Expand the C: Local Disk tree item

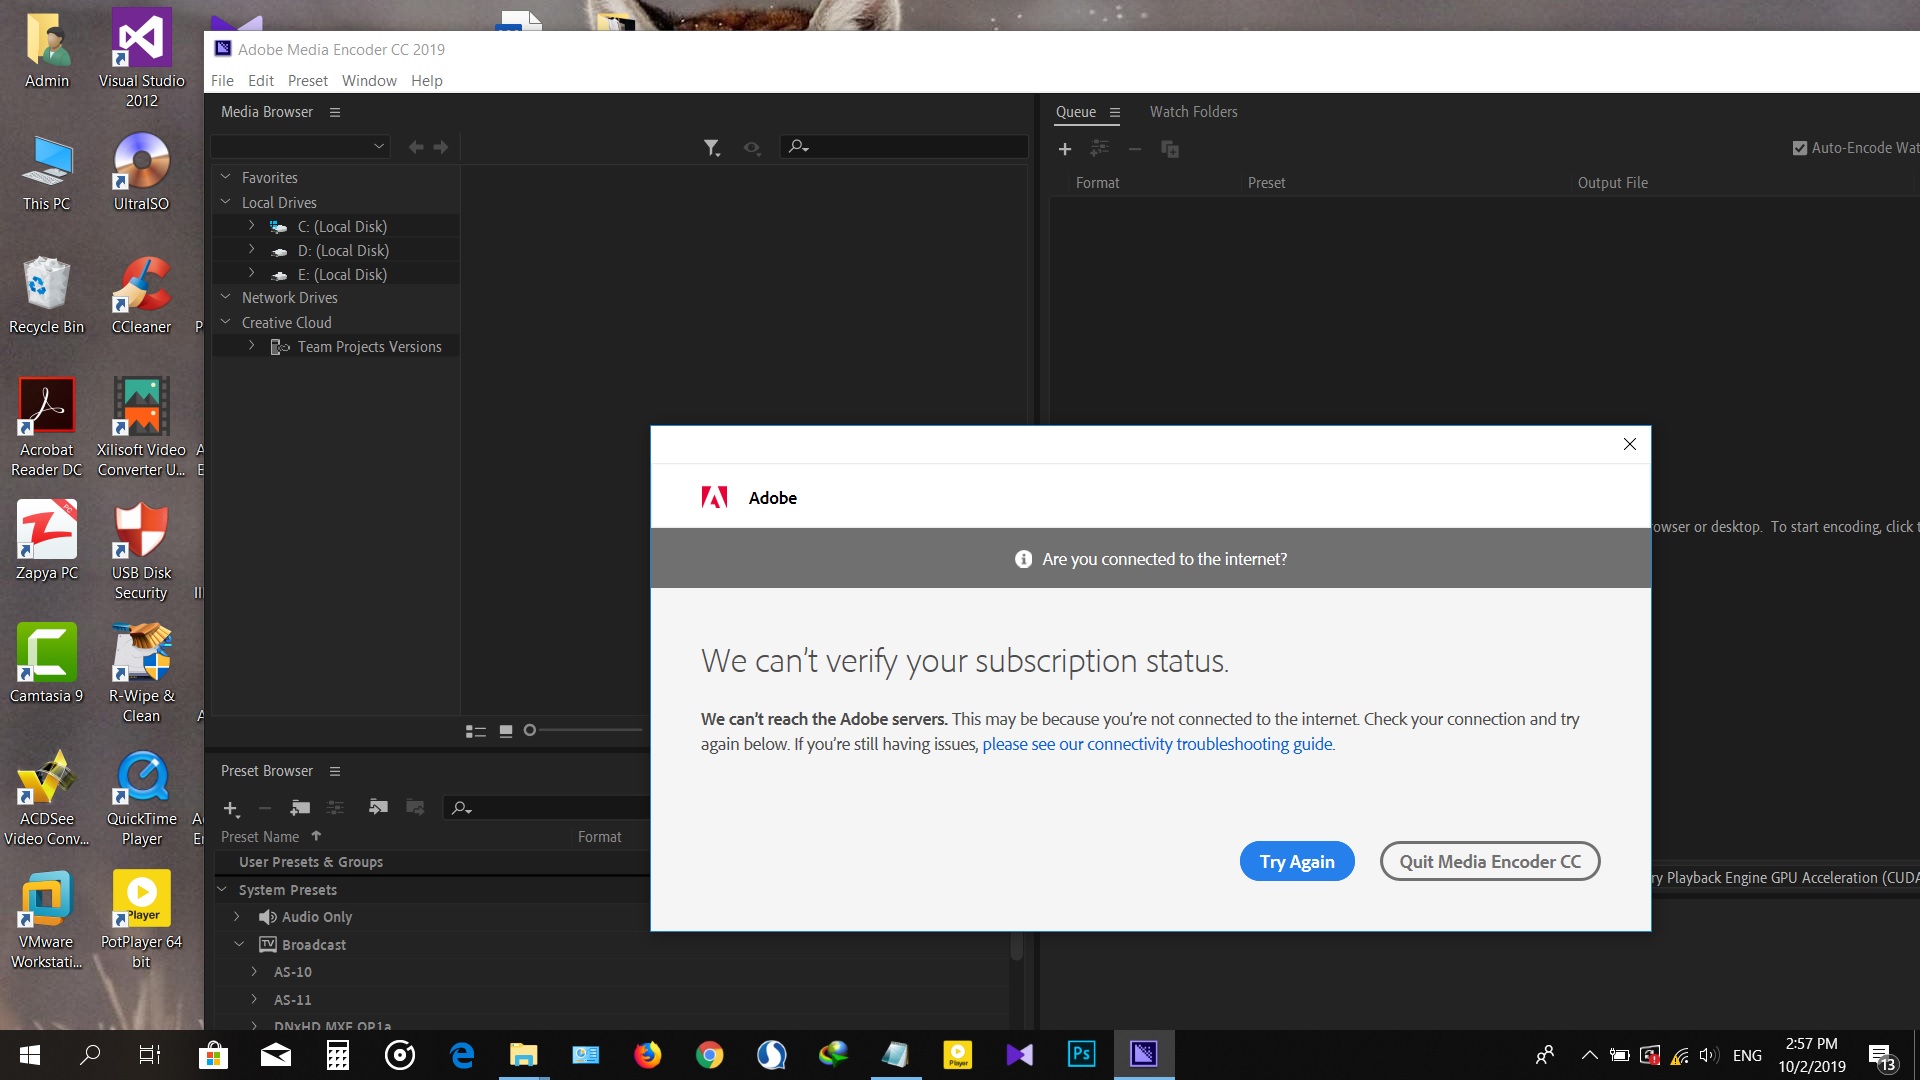coord(252,225)
